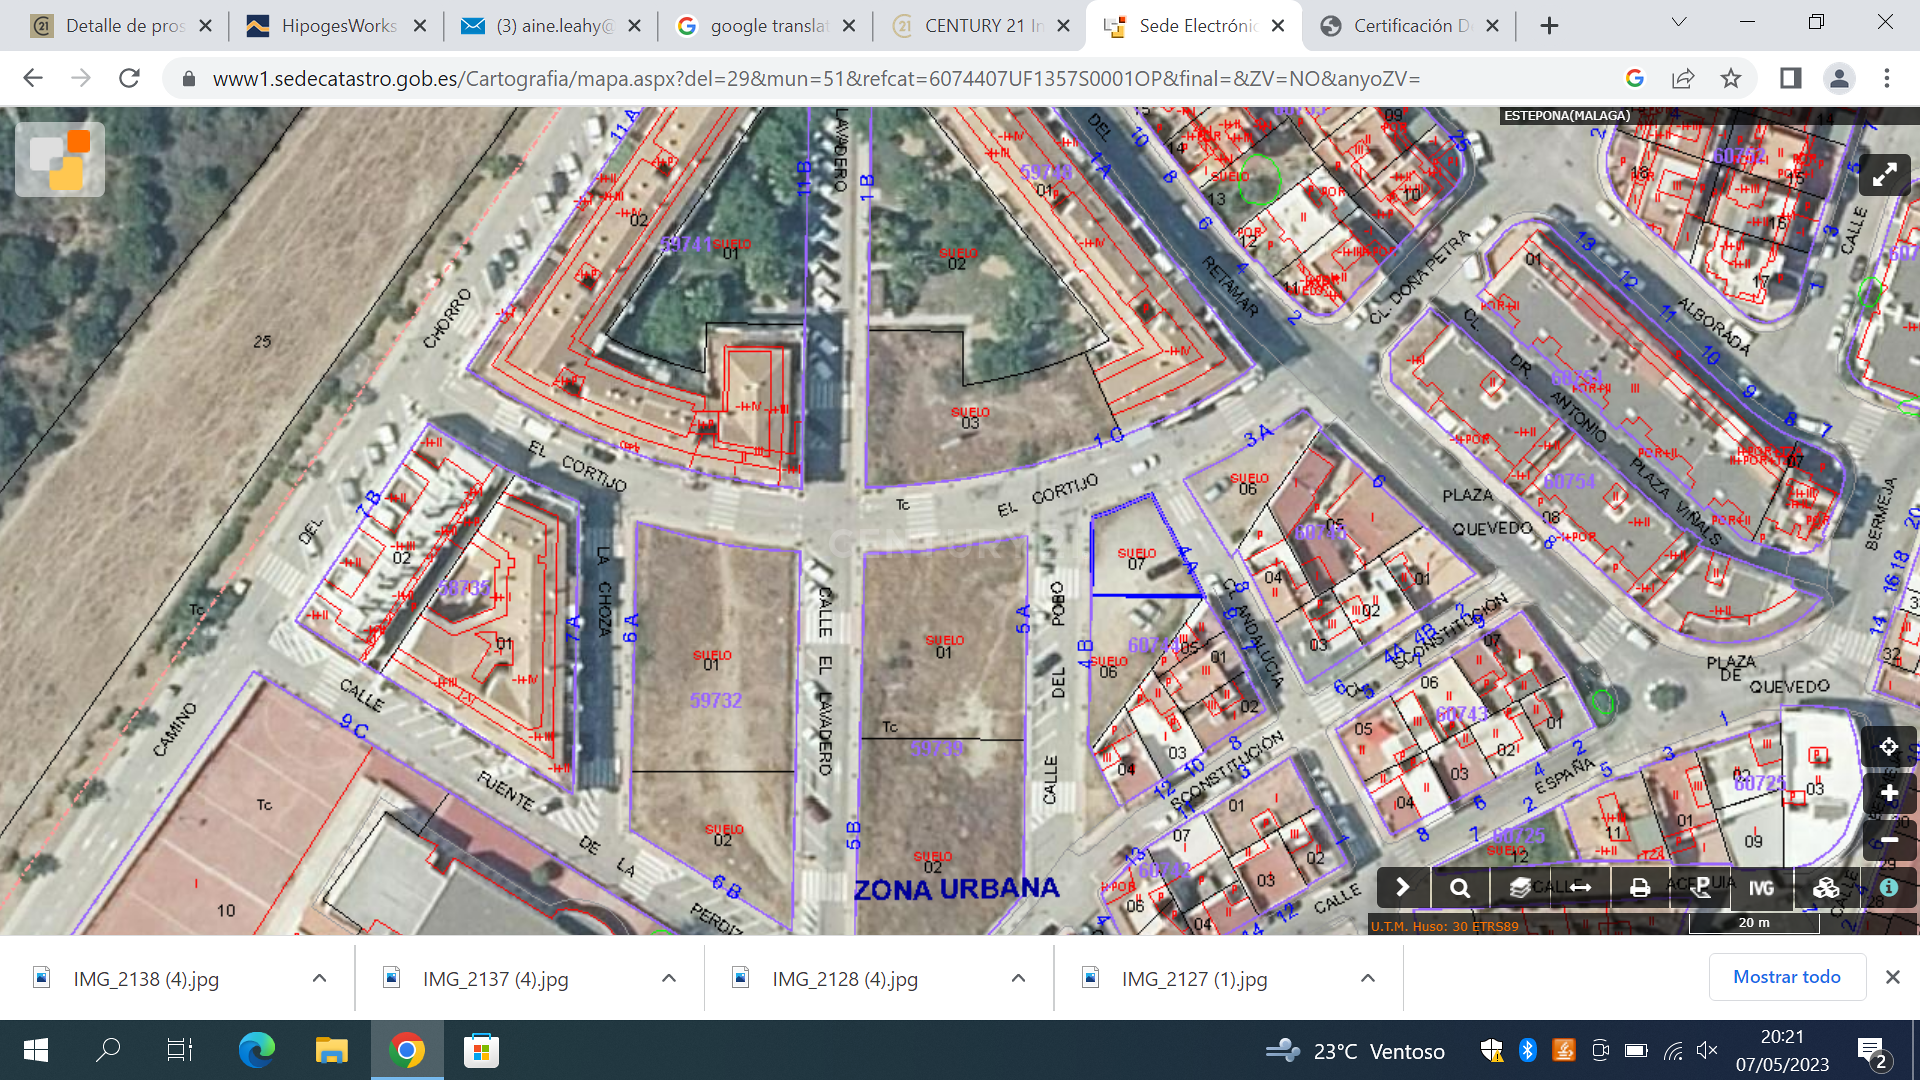
Task: Zoom in on the map with plus button
Action: click(1889, 793)
